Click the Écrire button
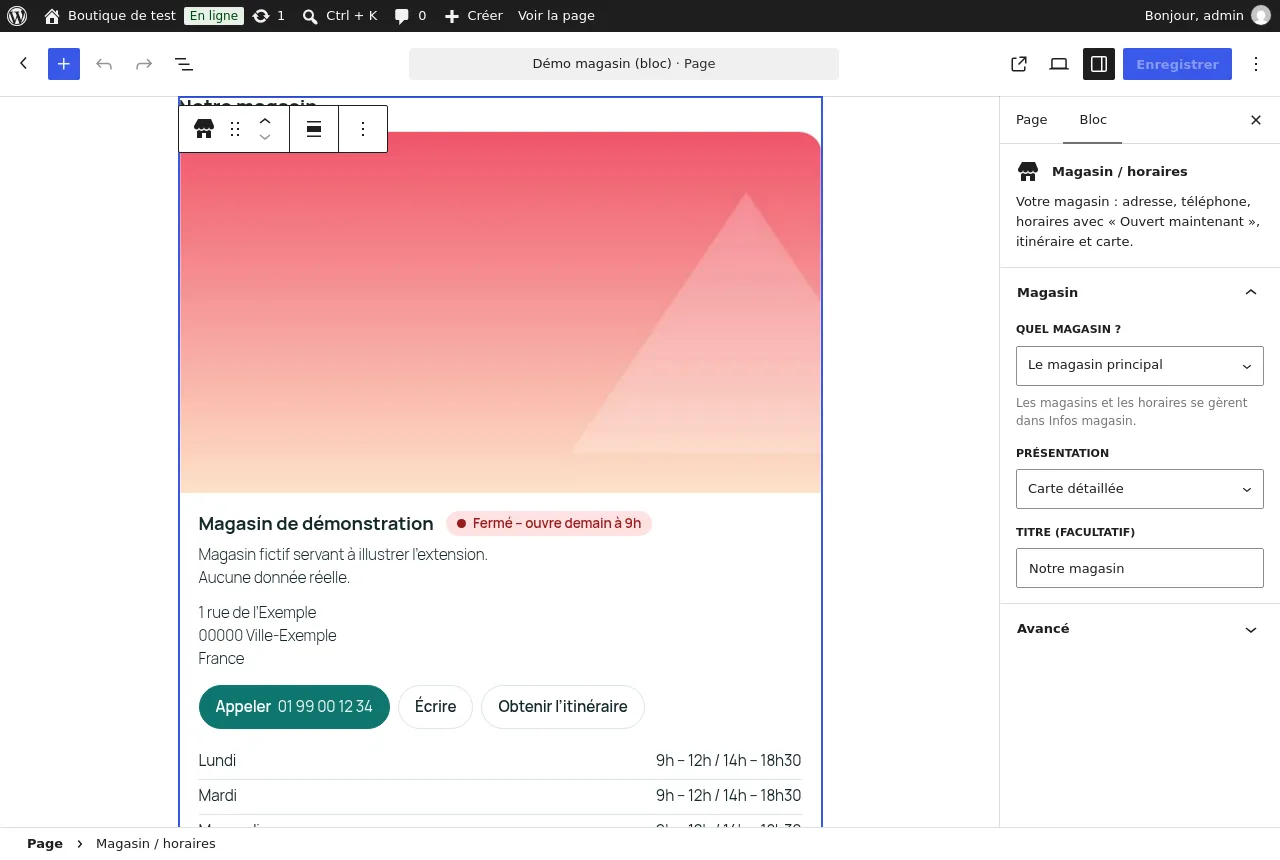Screen dimensions: 1280x860 [435, 707]
